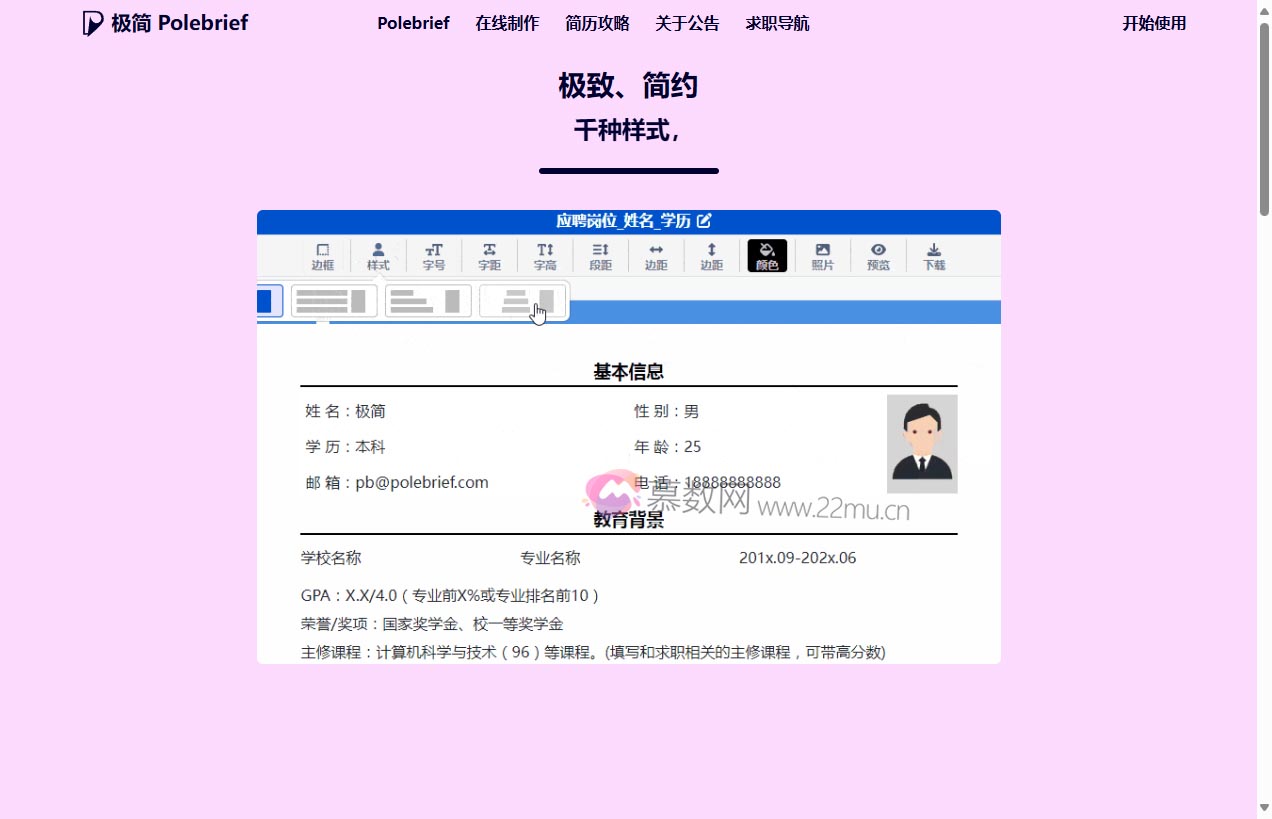Select the 边框 border tool
The image size is (1272, 819).
[323, 255]
